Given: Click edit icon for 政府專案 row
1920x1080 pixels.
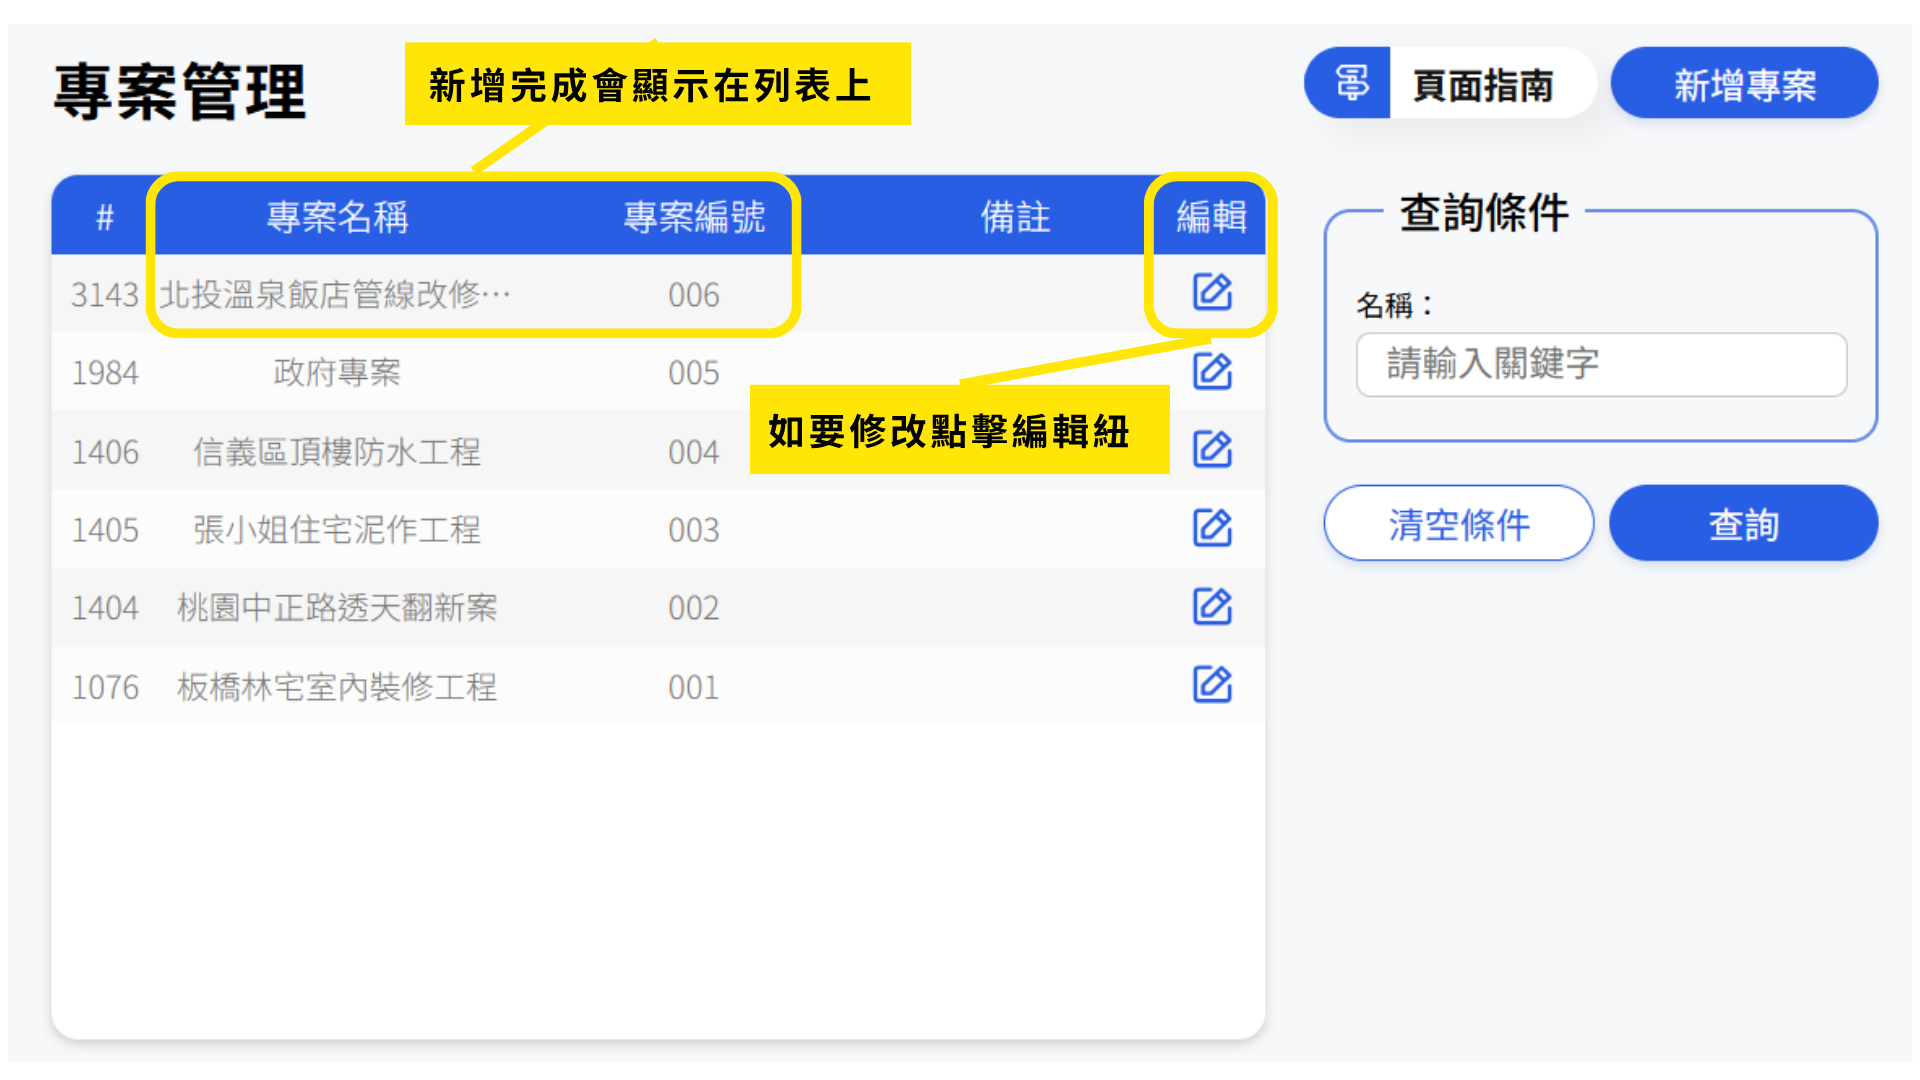Looking at the screenshot, I should [1212, 371].
